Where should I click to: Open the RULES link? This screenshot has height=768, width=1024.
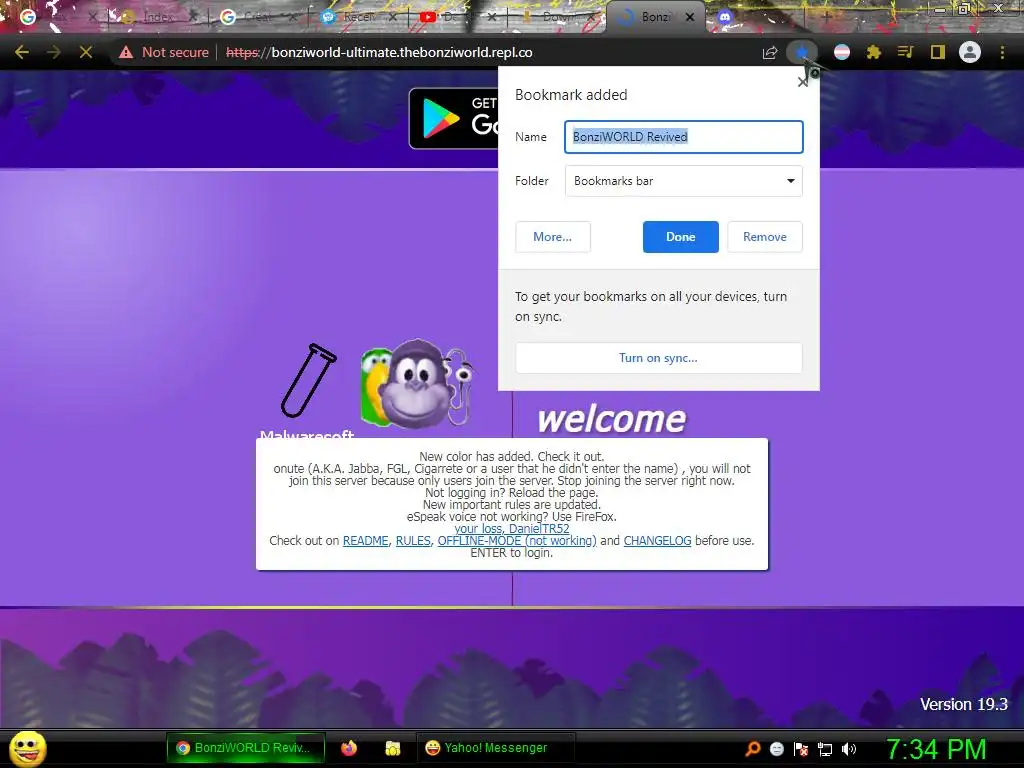[413, 541]
